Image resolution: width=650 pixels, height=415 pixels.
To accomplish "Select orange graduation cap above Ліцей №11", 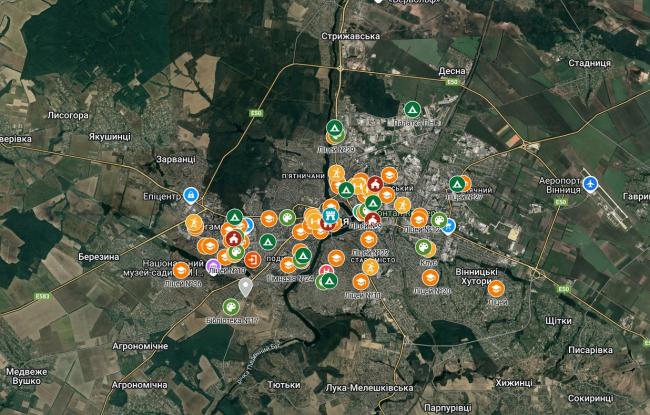I will point(360,283).
